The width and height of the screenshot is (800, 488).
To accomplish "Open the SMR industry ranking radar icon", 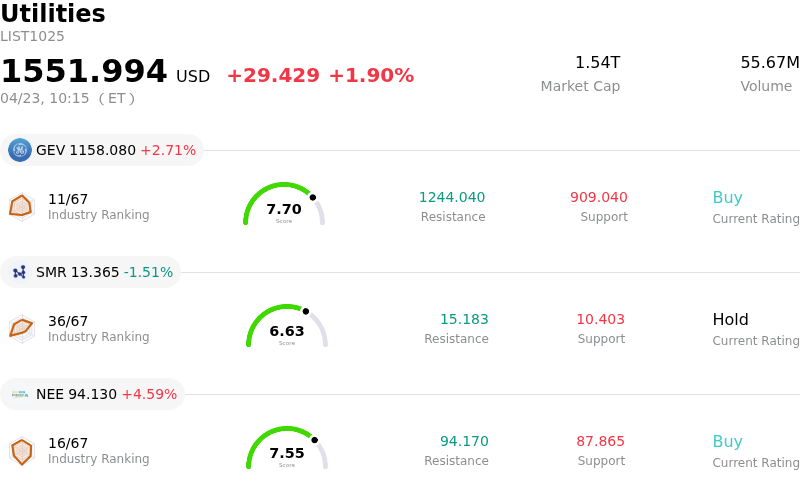I will pos(21,328).
